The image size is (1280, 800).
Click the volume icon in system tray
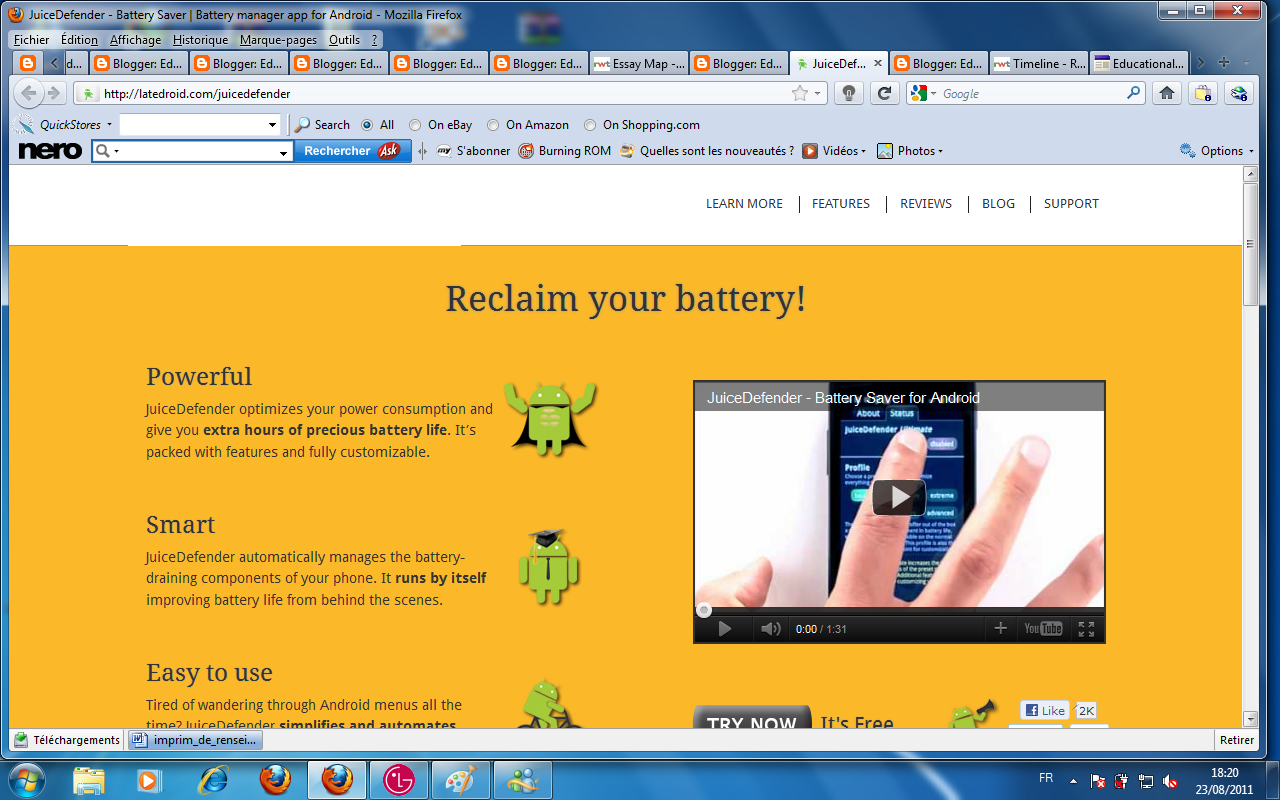pos(1170,780)
